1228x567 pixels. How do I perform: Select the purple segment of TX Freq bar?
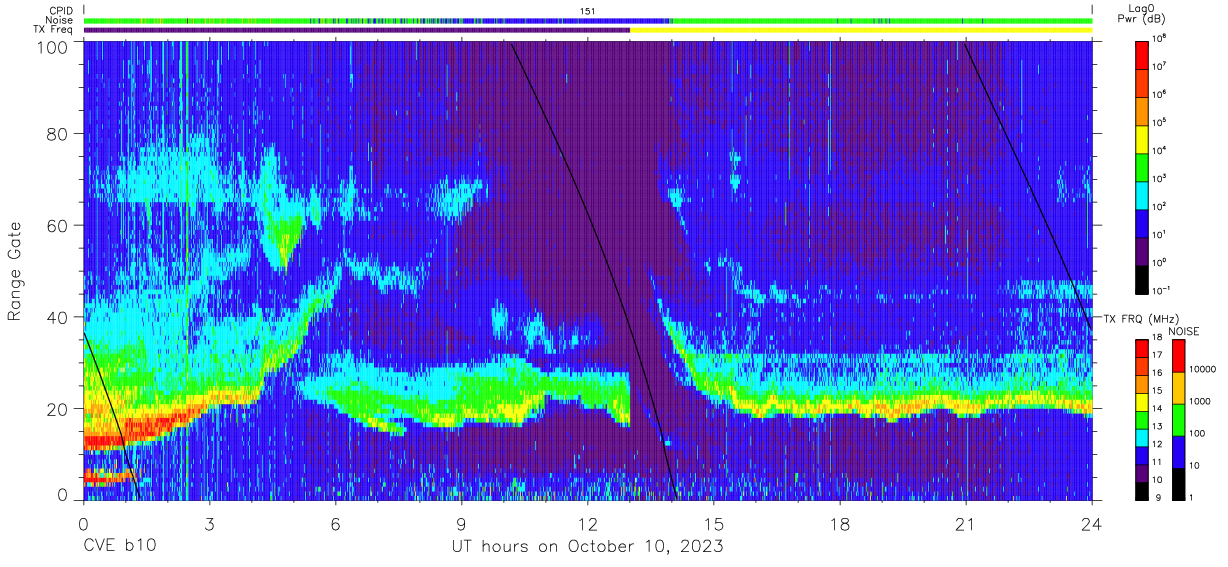coord(357,30)
